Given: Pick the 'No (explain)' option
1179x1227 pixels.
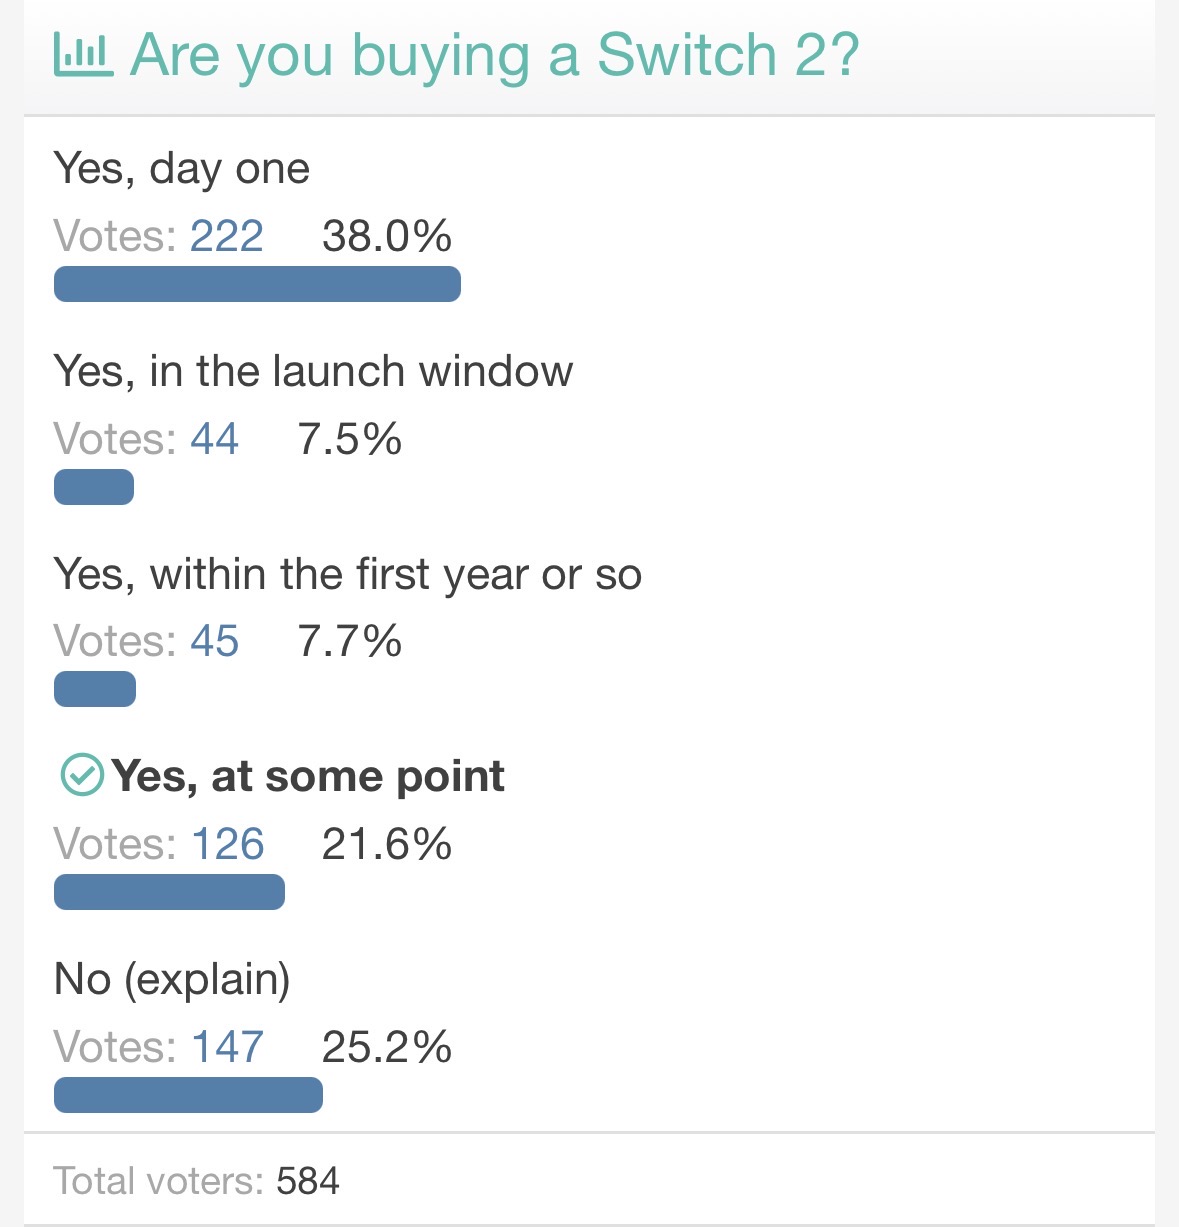Looking at the screenshot, I should click(x=172, y=979).
